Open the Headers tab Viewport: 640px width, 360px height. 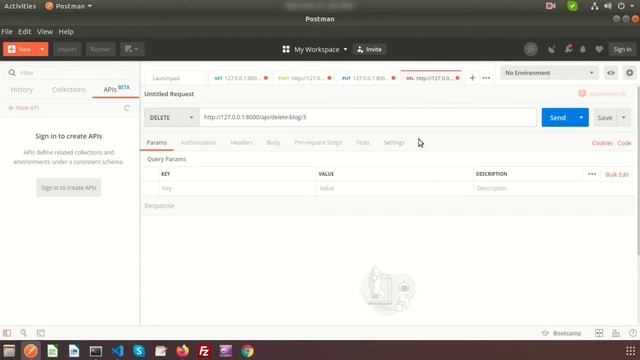click(x=242, y=142)
